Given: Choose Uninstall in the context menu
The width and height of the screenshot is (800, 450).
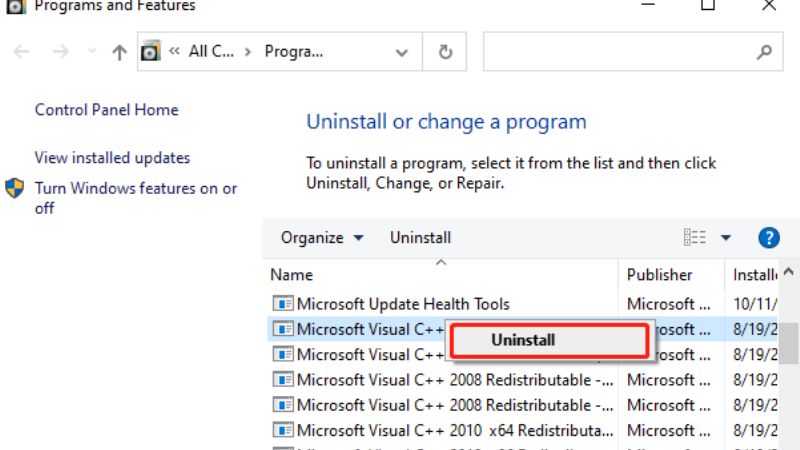Looking at the screenshot, I should (x=549, y=340).
